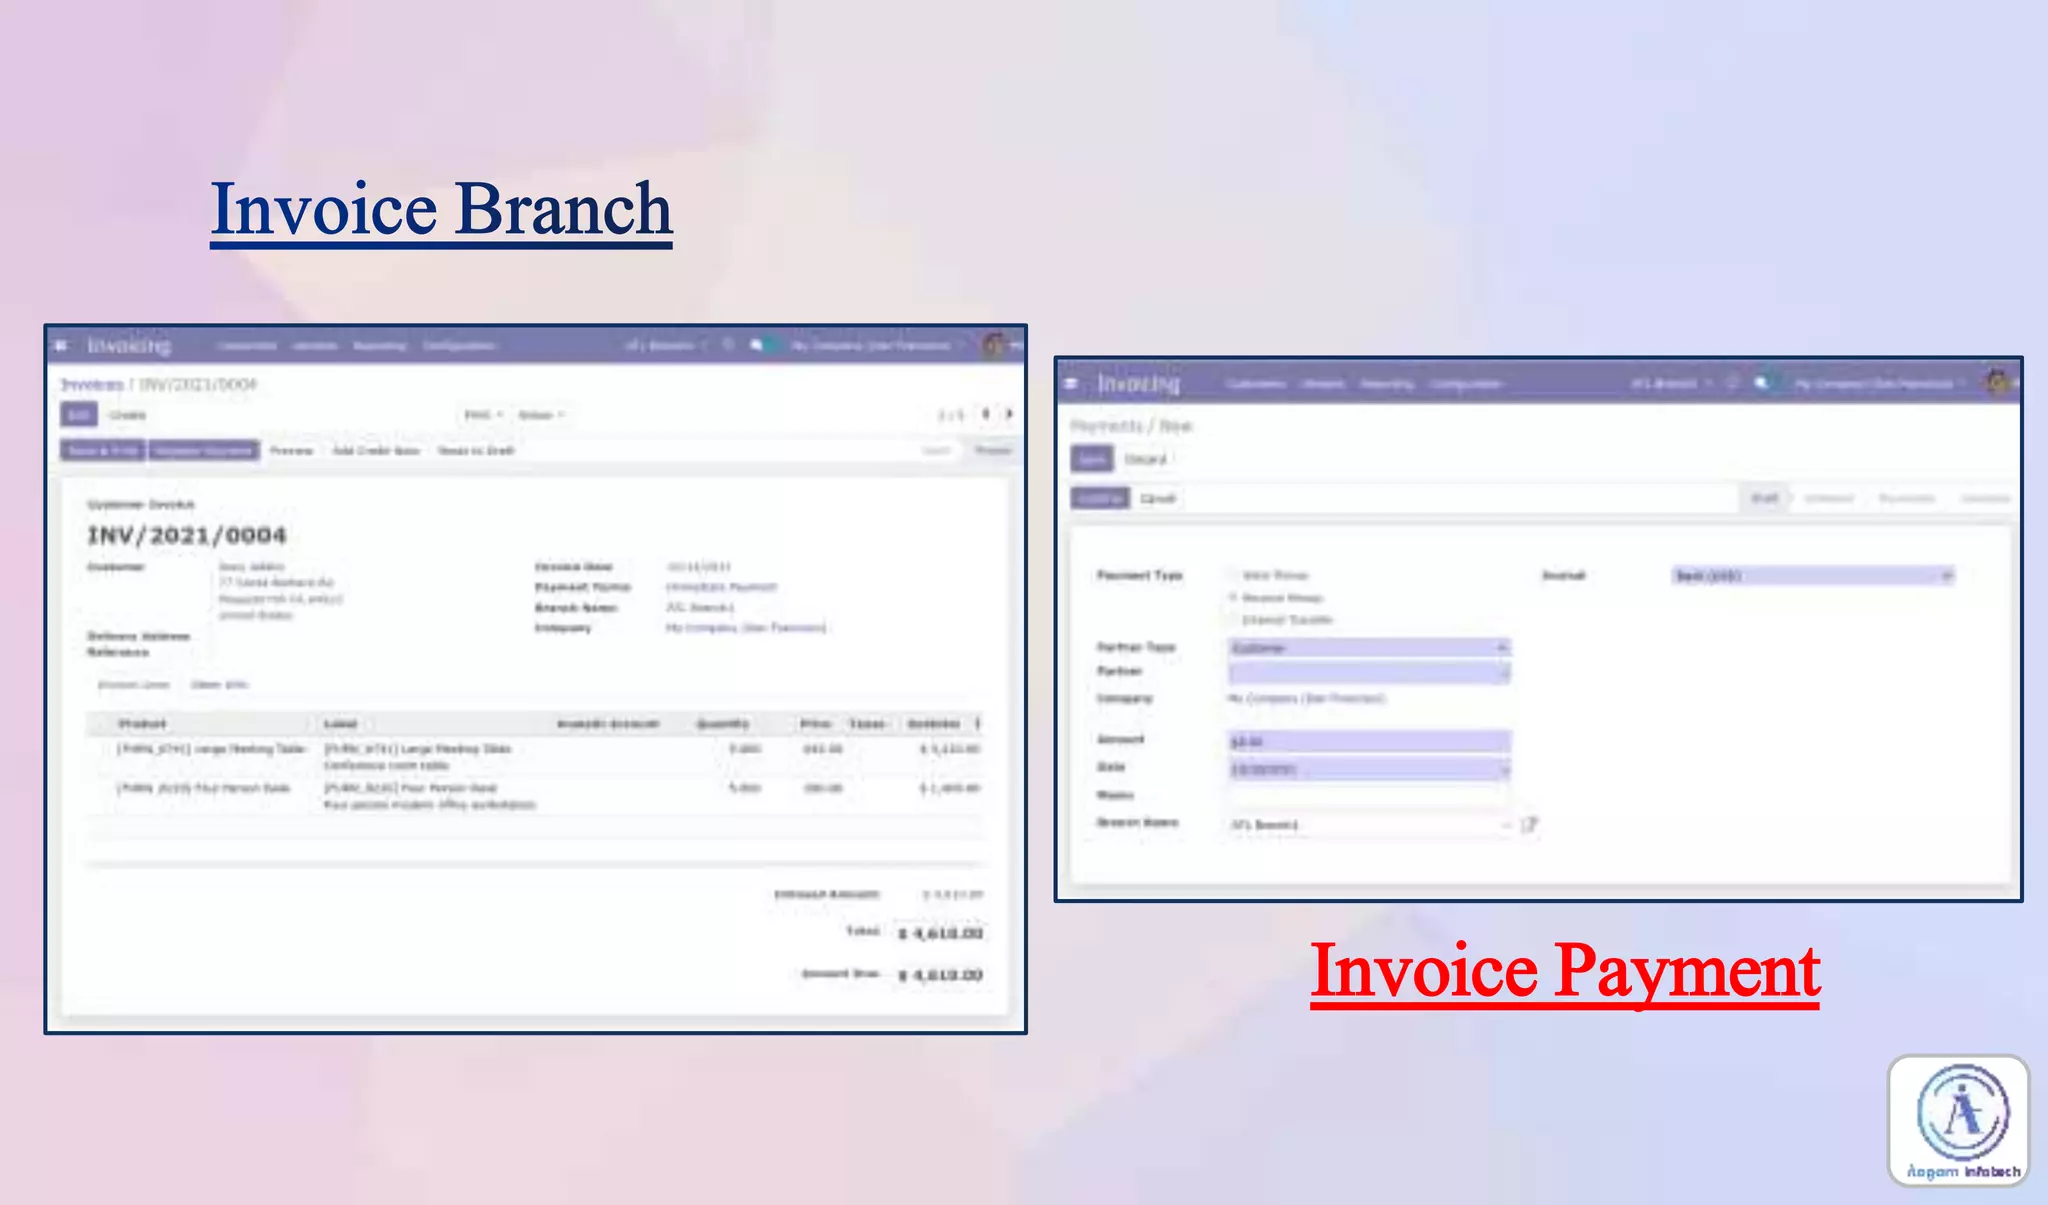
Task: Click the Large Meeting Table product row
Action: (x=535, y=756)
